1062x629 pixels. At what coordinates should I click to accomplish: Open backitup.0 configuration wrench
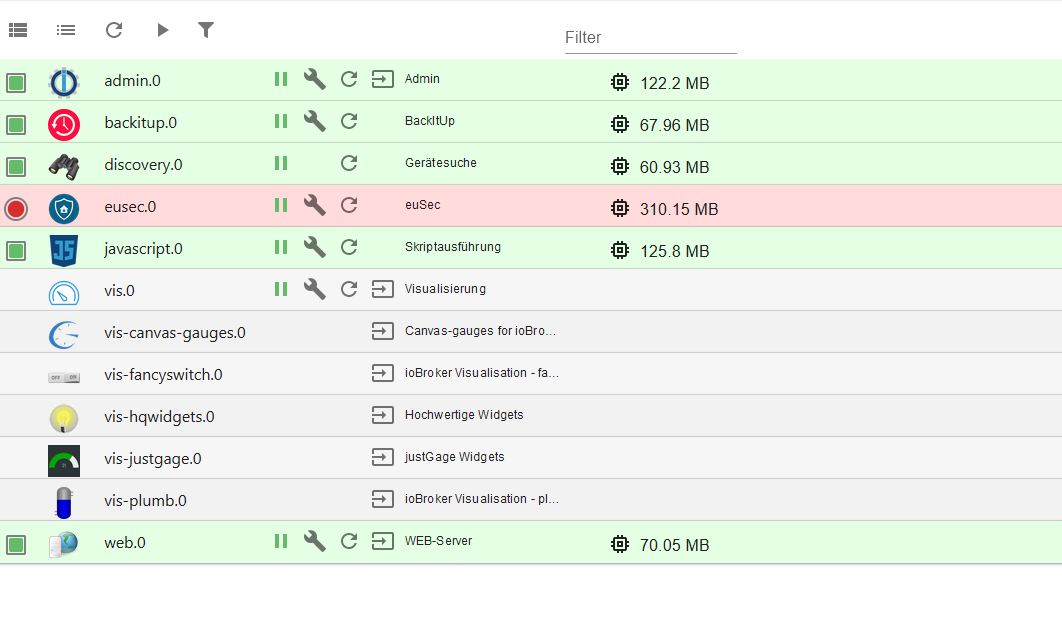(315, 121)
